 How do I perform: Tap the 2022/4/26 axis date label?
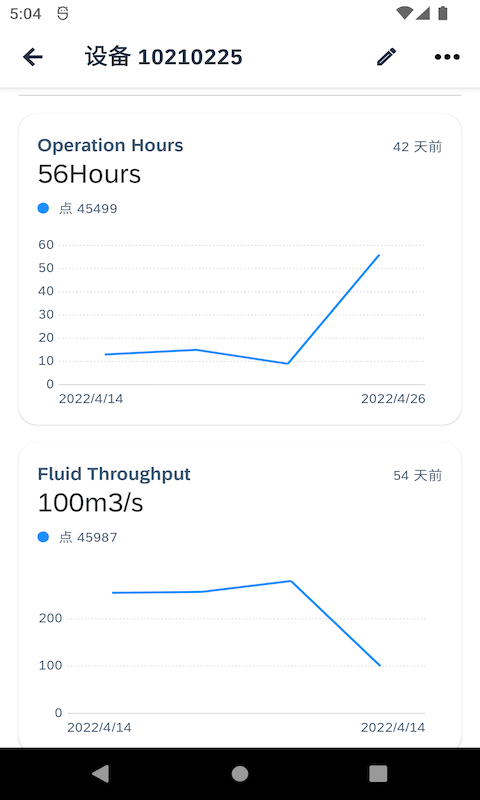[x=393, y=399]
